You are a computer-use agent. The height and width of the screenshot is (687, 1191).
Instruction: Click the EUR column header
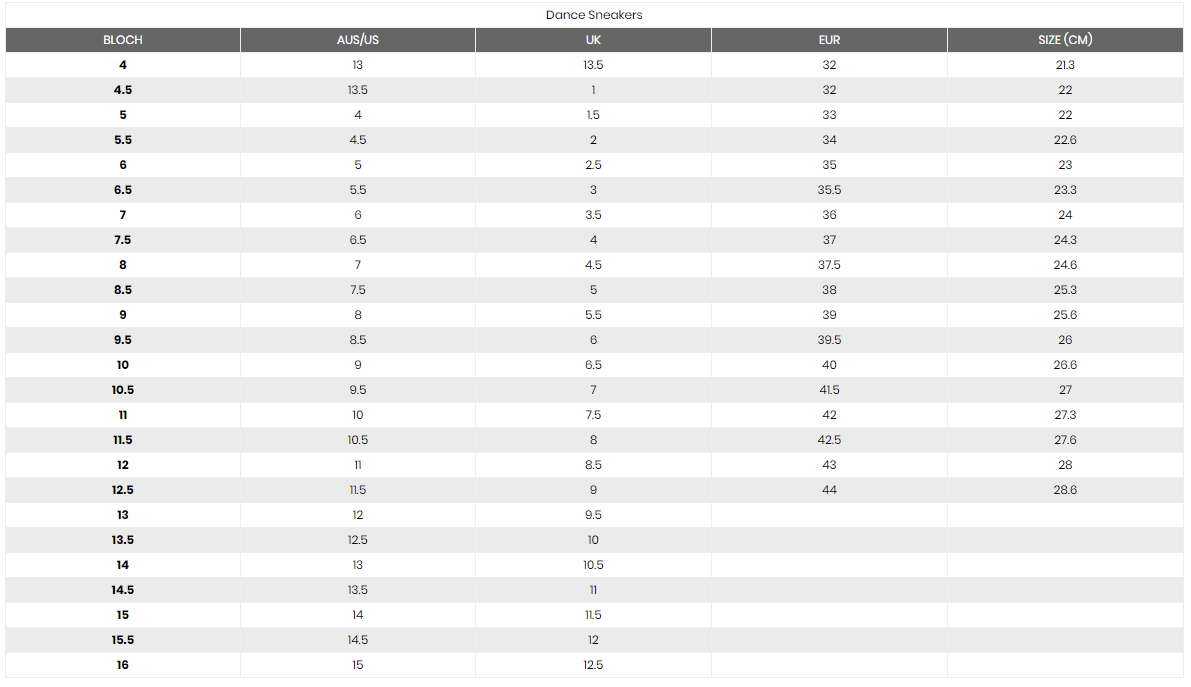[x=829, y=40]
